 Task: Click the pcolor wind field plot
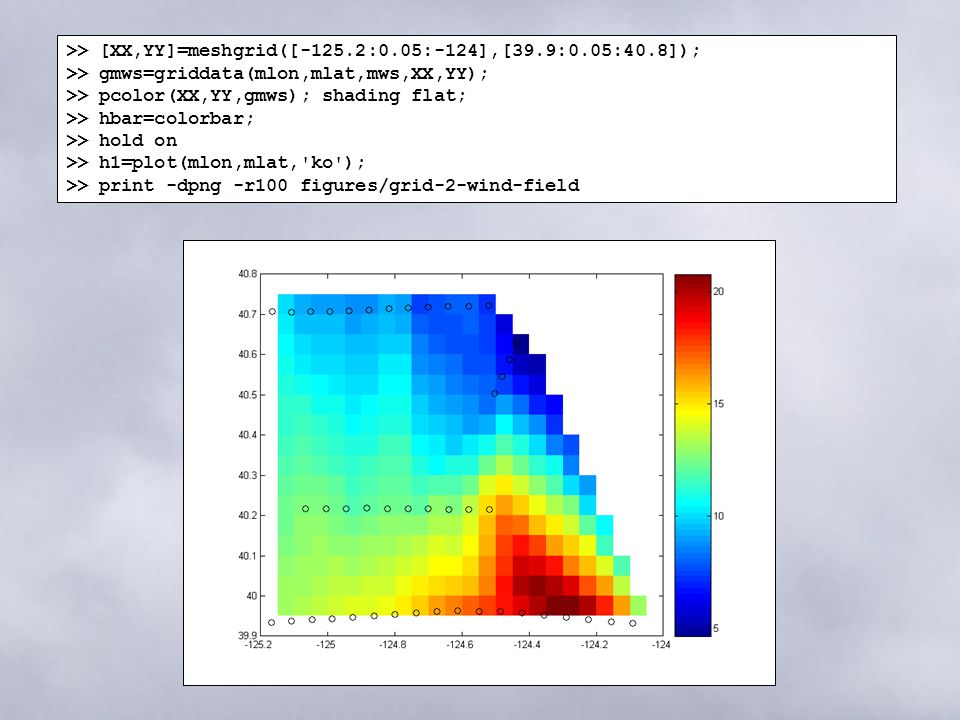click(x=462, y=455)
